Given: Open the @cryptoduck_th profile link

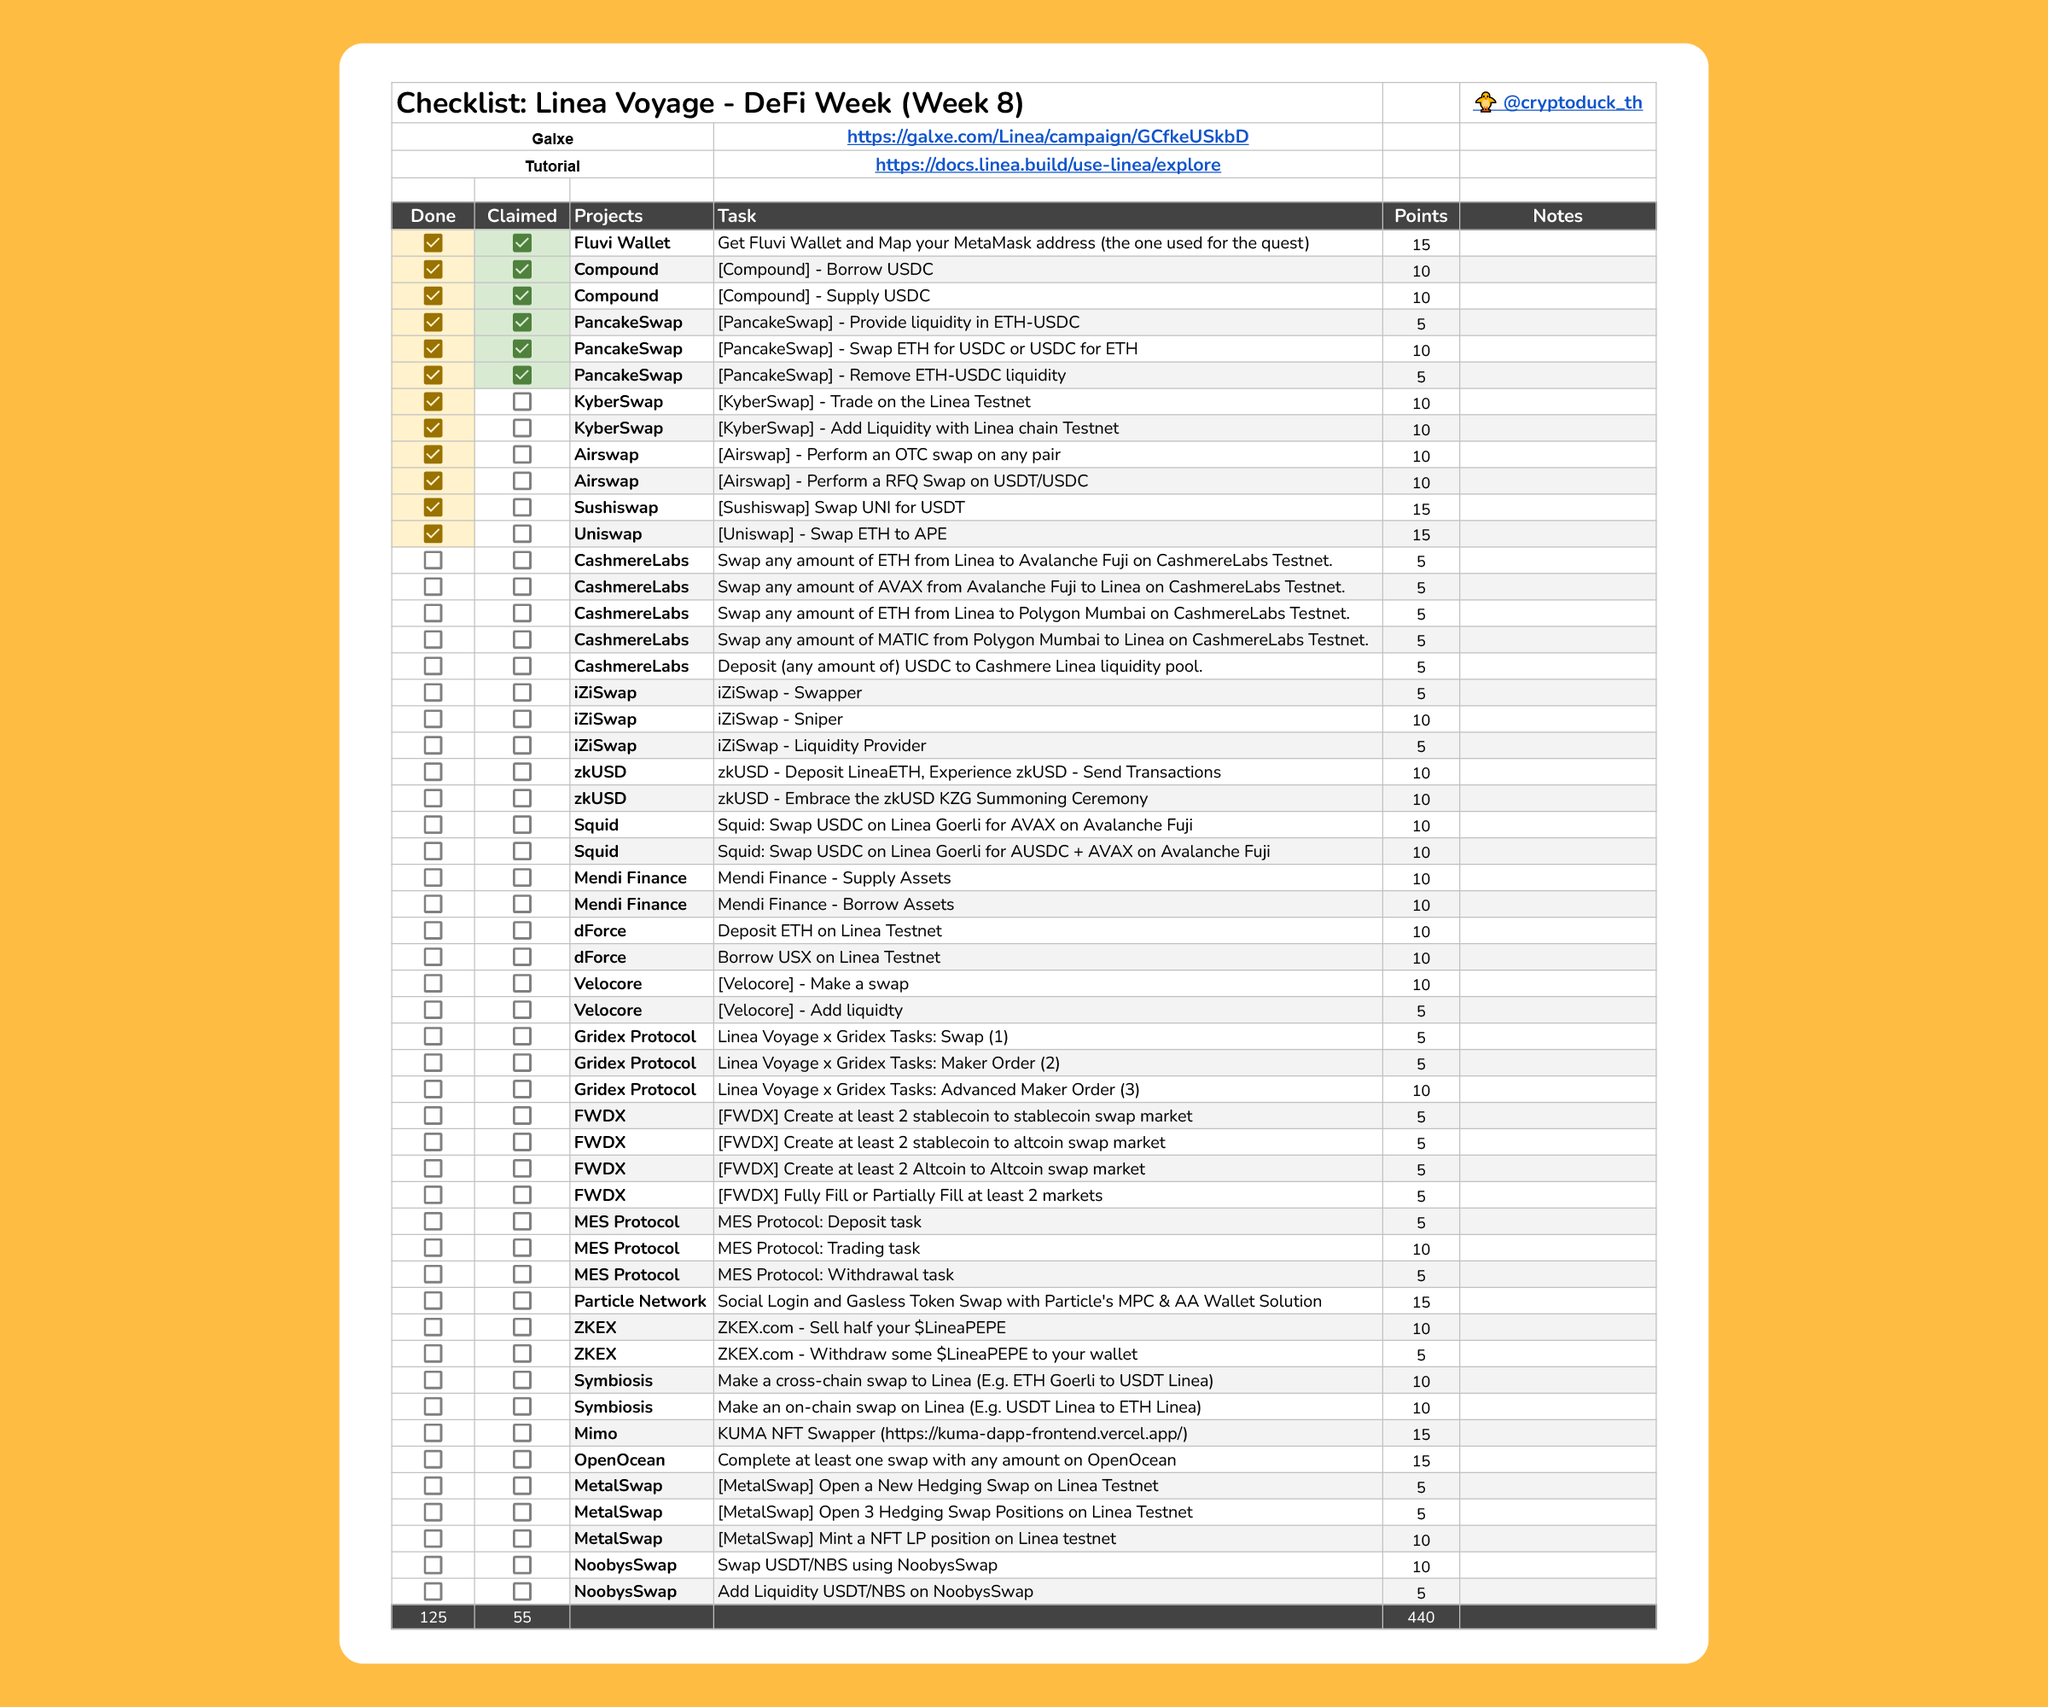Looking at the screenshot, I should (x=1571, y=103).
